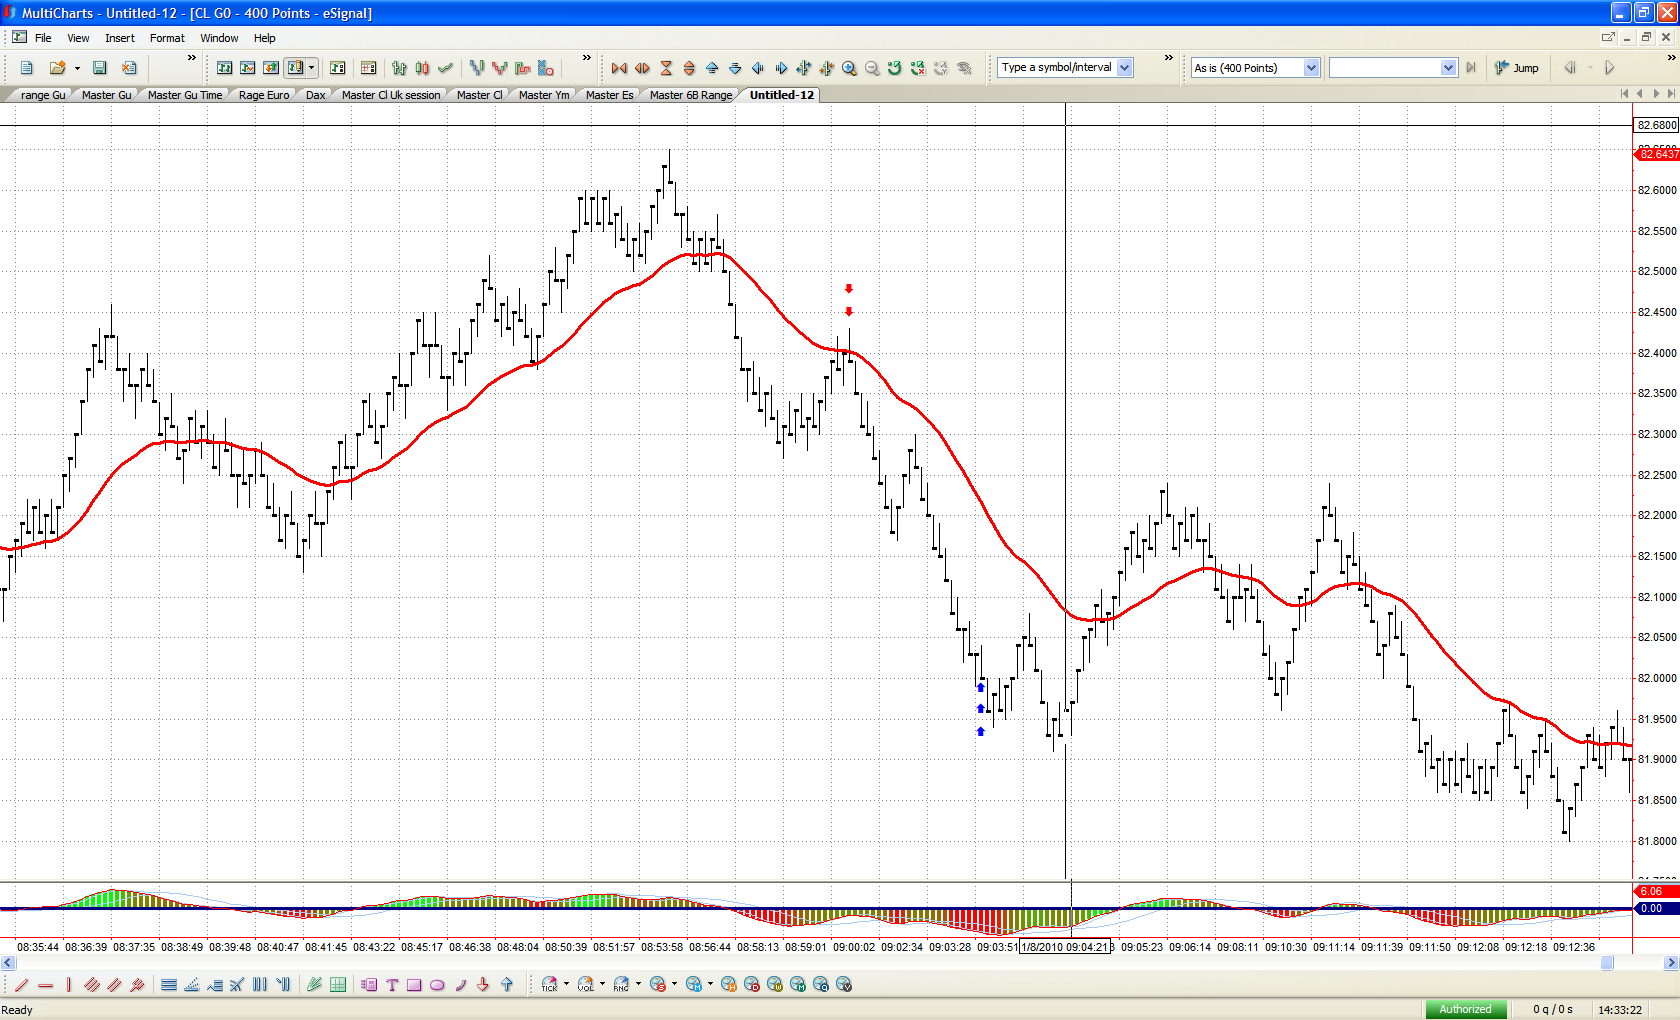
Task: Expand the 'As is (400 Points)' dropdown
Action: [x=1312, y=68]
